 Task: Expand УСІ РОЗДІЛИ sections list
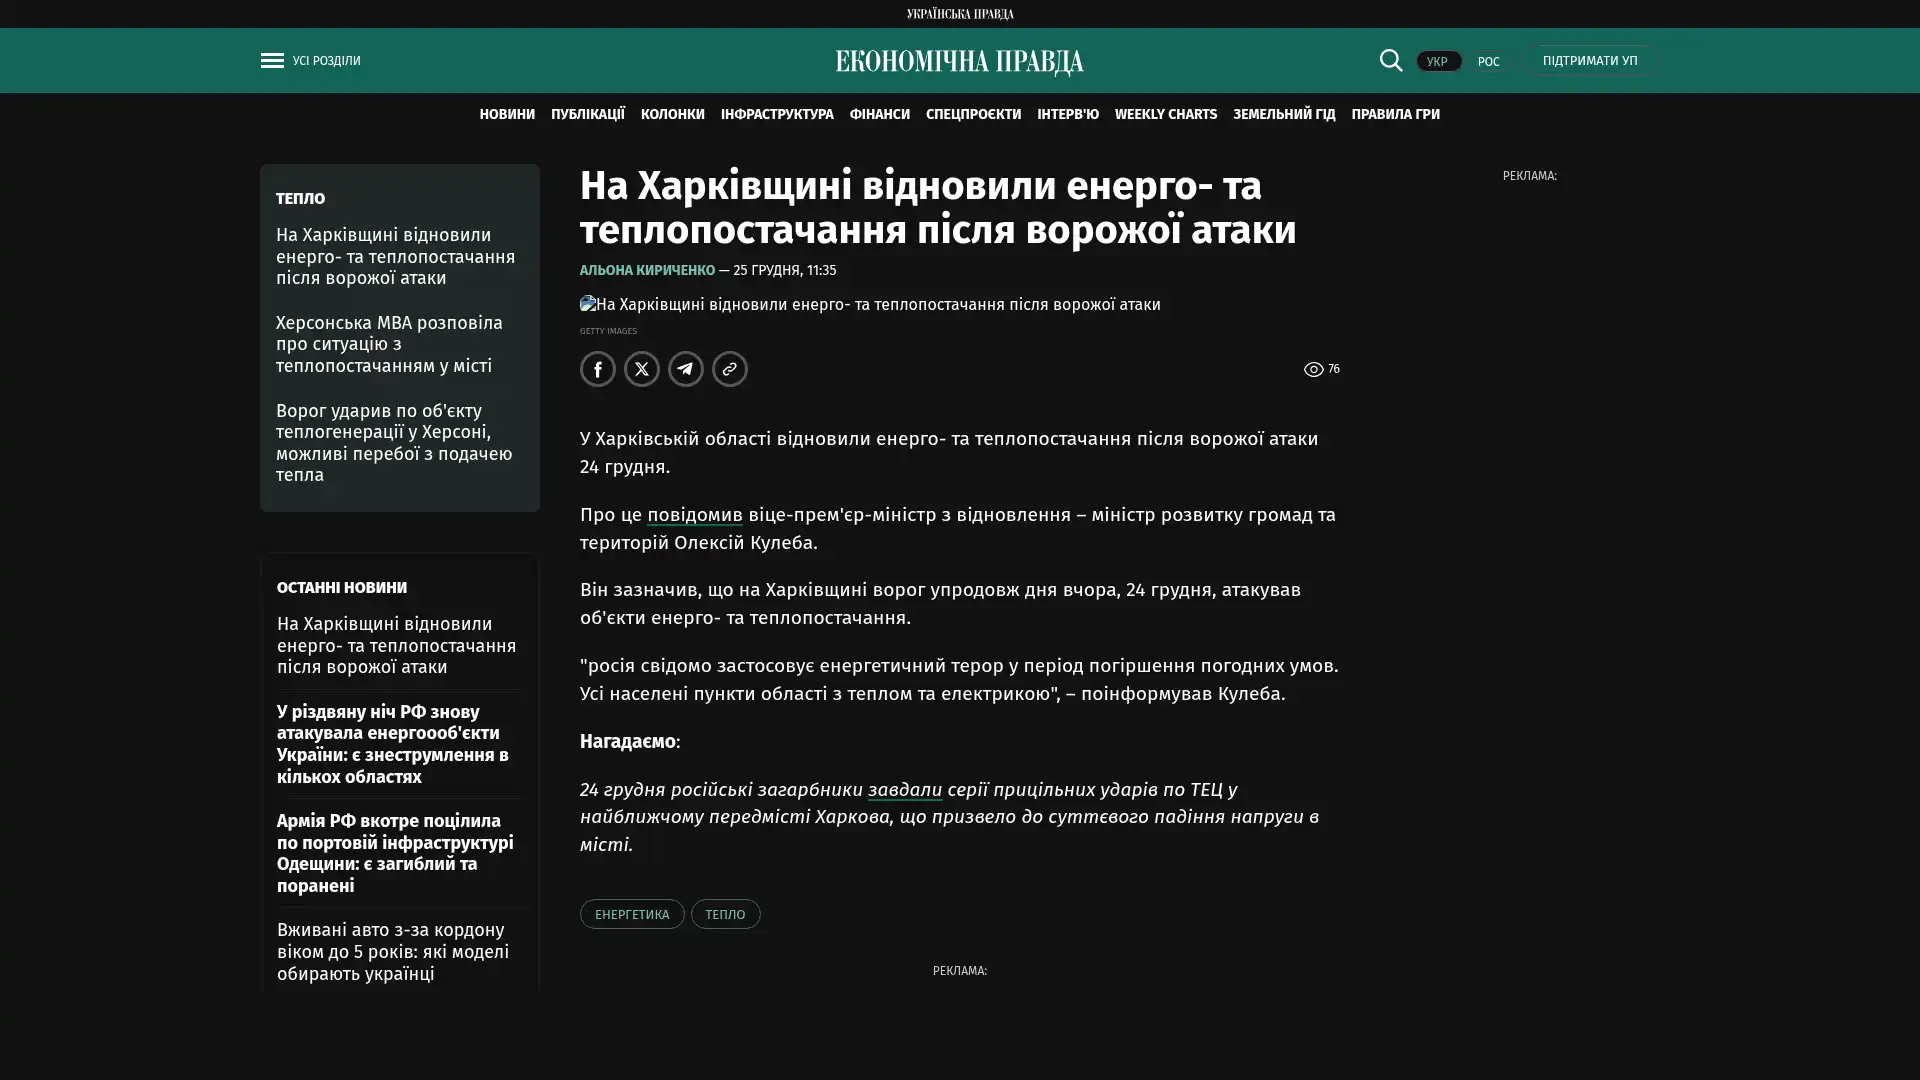point(326,61)
